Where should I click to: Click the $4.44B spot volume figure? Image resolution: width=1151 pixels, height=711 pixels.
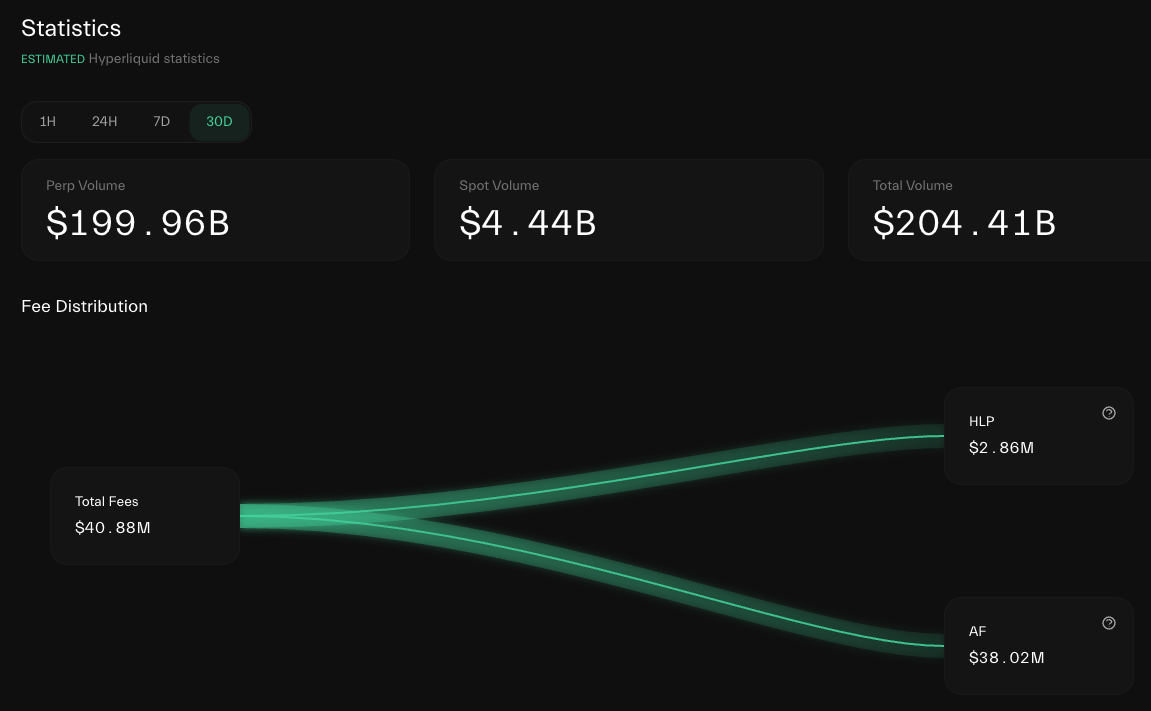[528, 223]
